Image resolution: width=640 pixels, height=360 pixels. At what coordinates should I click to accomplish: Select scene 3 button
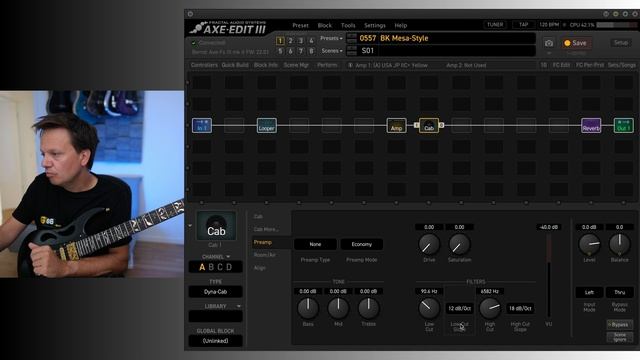pyautogui.click(x=301, y=41)
